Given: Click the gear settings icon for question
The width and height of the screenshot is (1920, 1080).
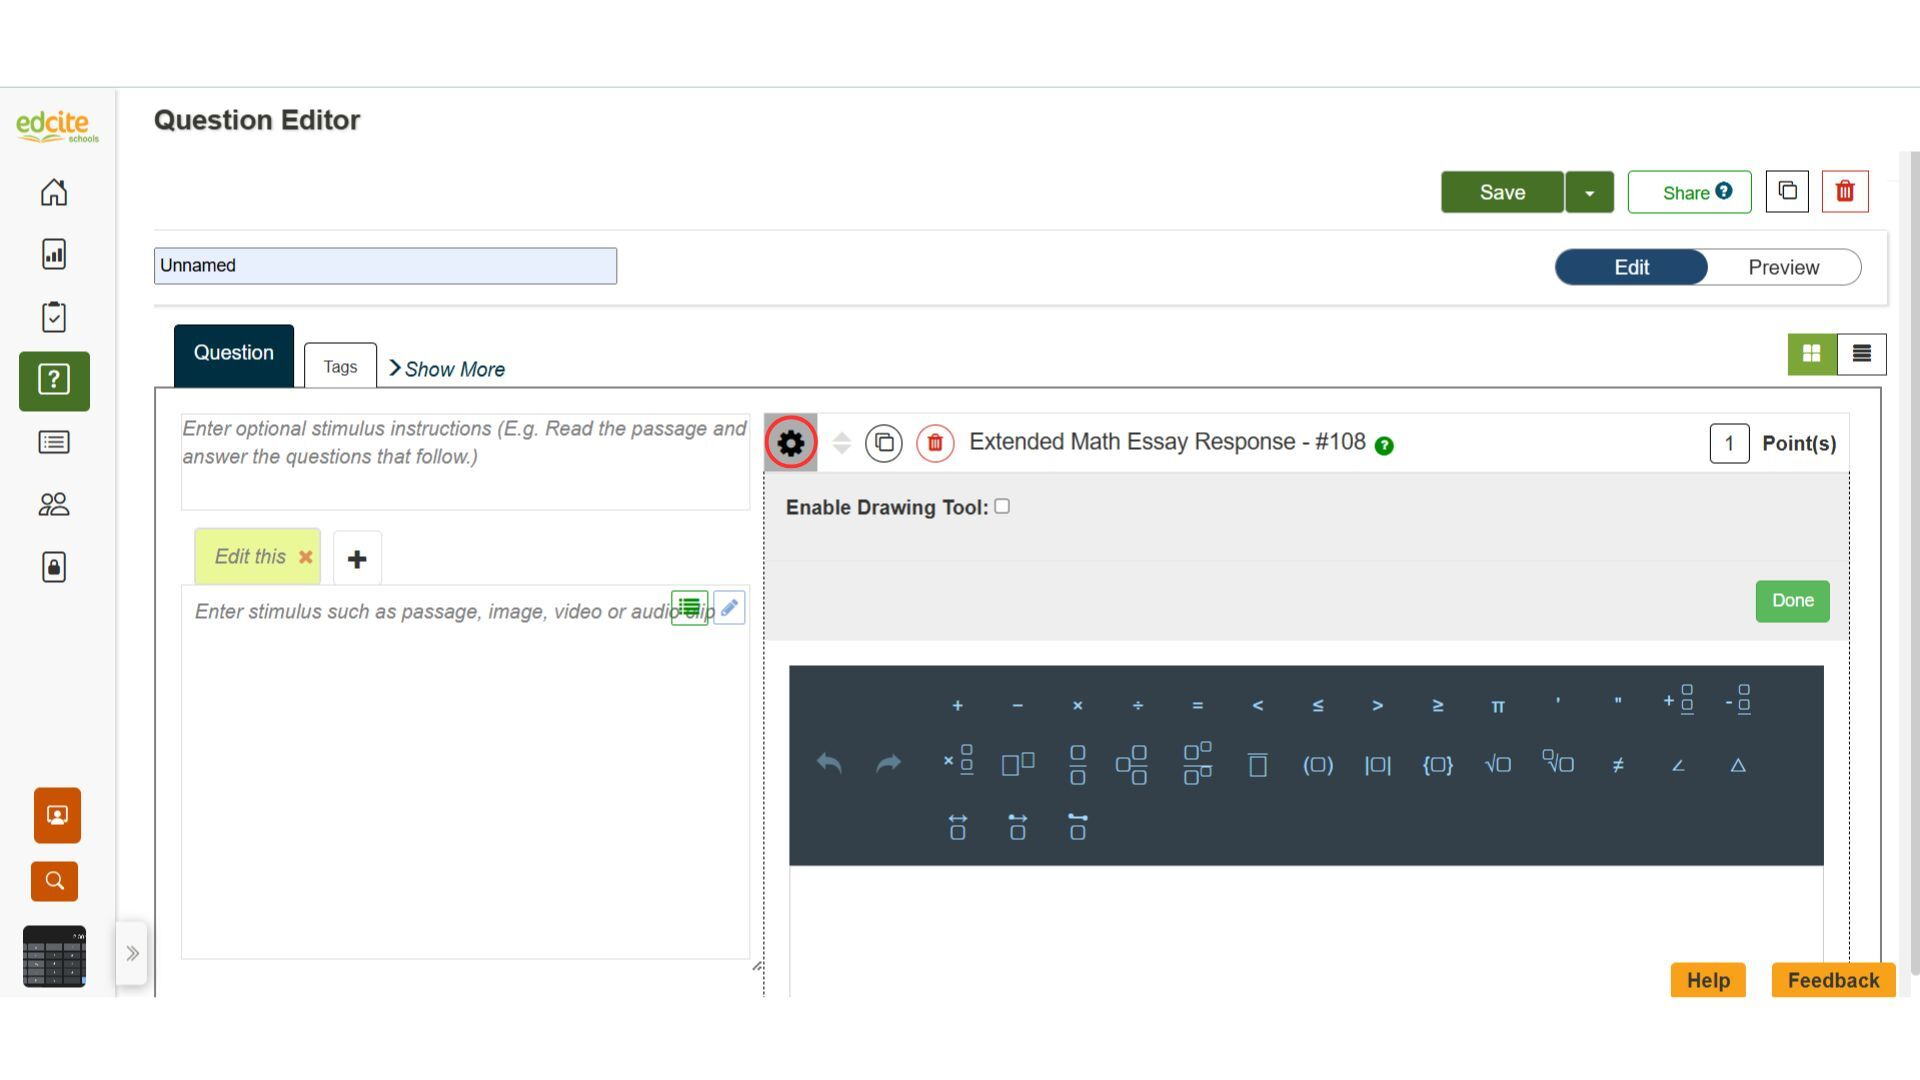Looking at the screenshot, I should (x=790, y=443).
